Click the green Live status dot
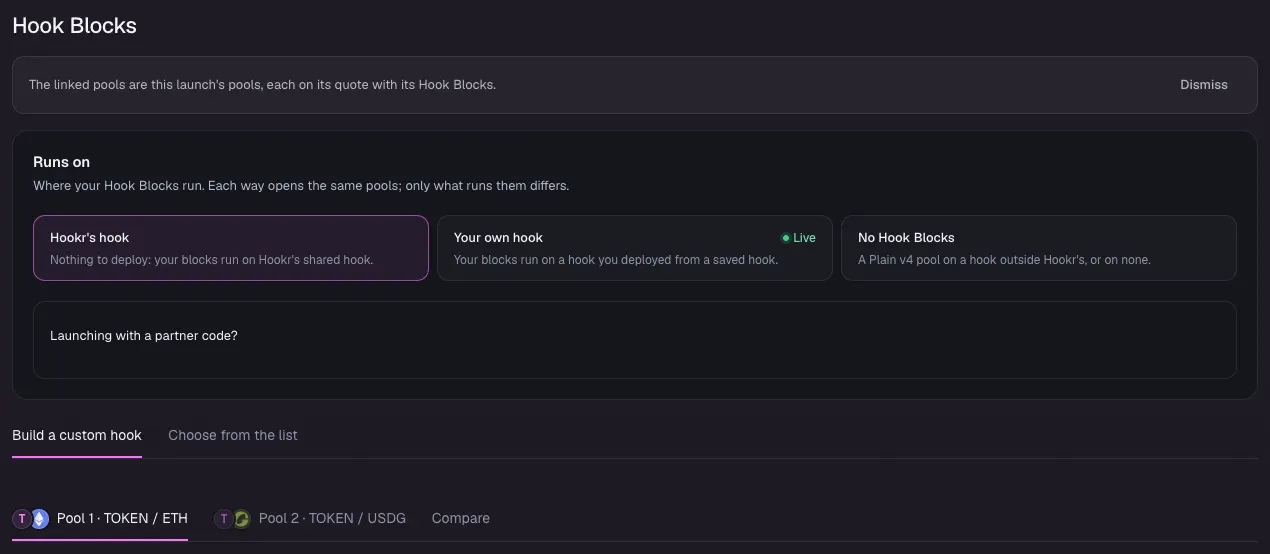 click(786, 238)
